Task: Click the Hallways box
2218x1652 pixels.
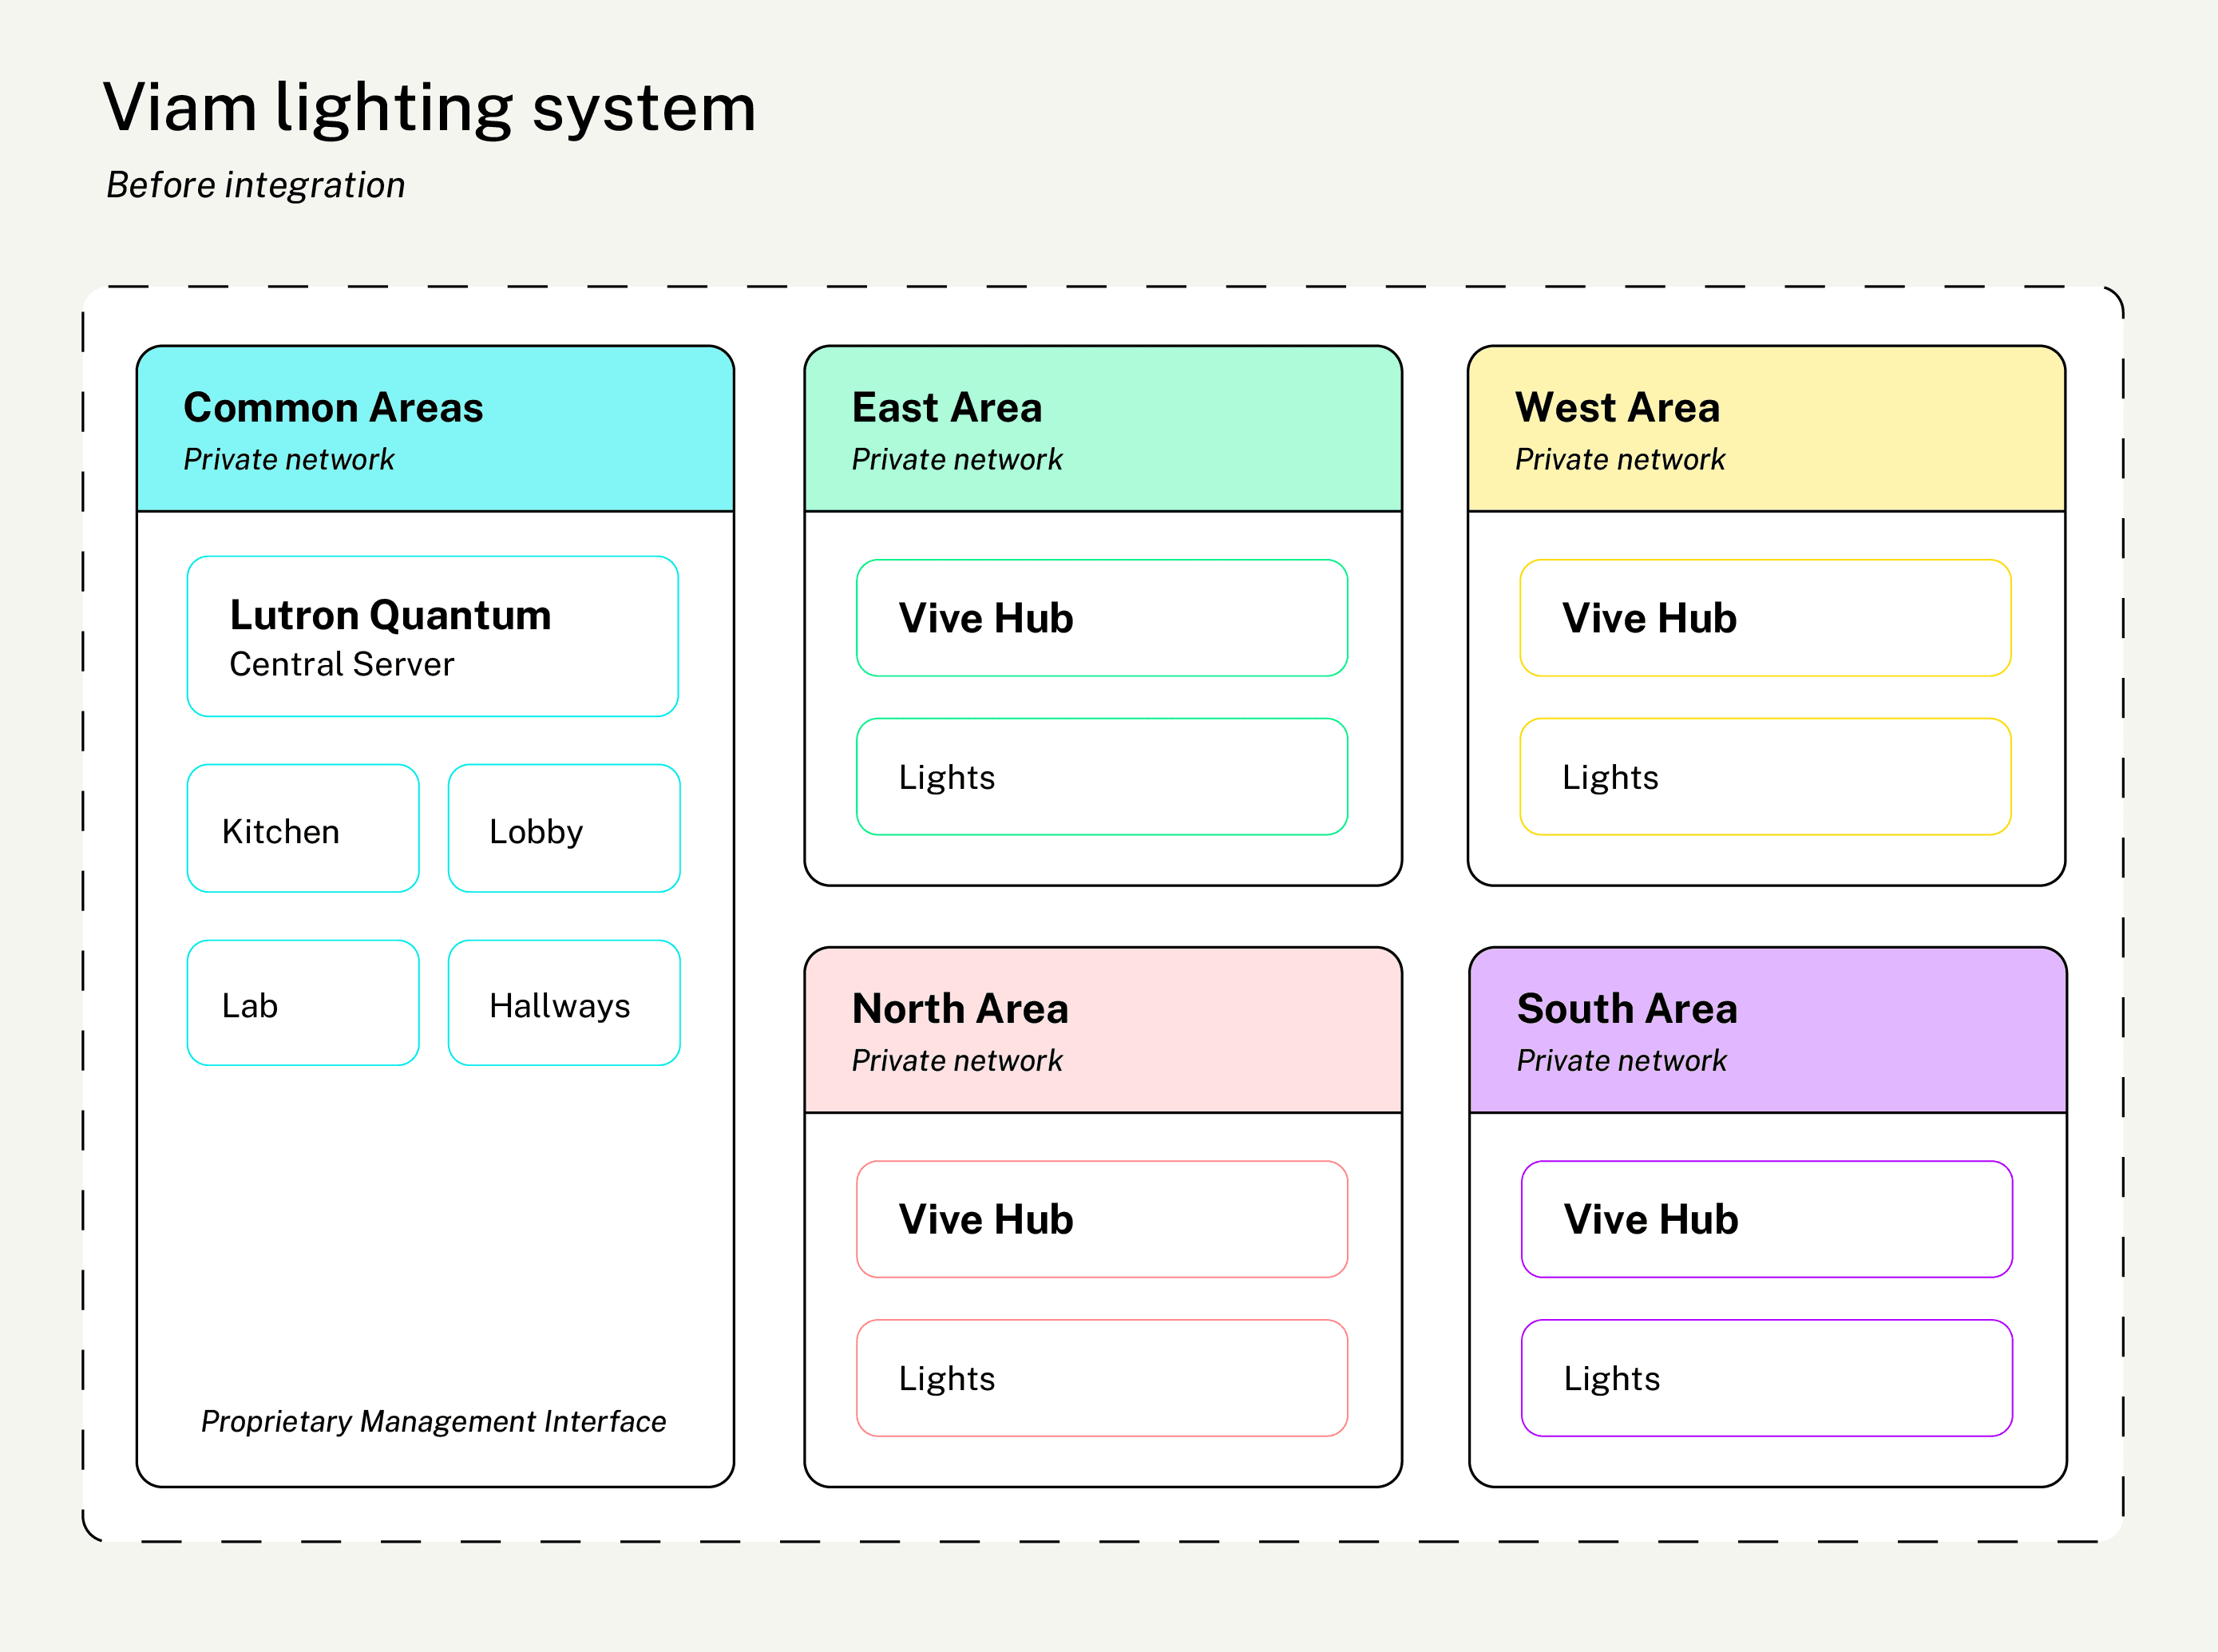Action: [564, 1002]
